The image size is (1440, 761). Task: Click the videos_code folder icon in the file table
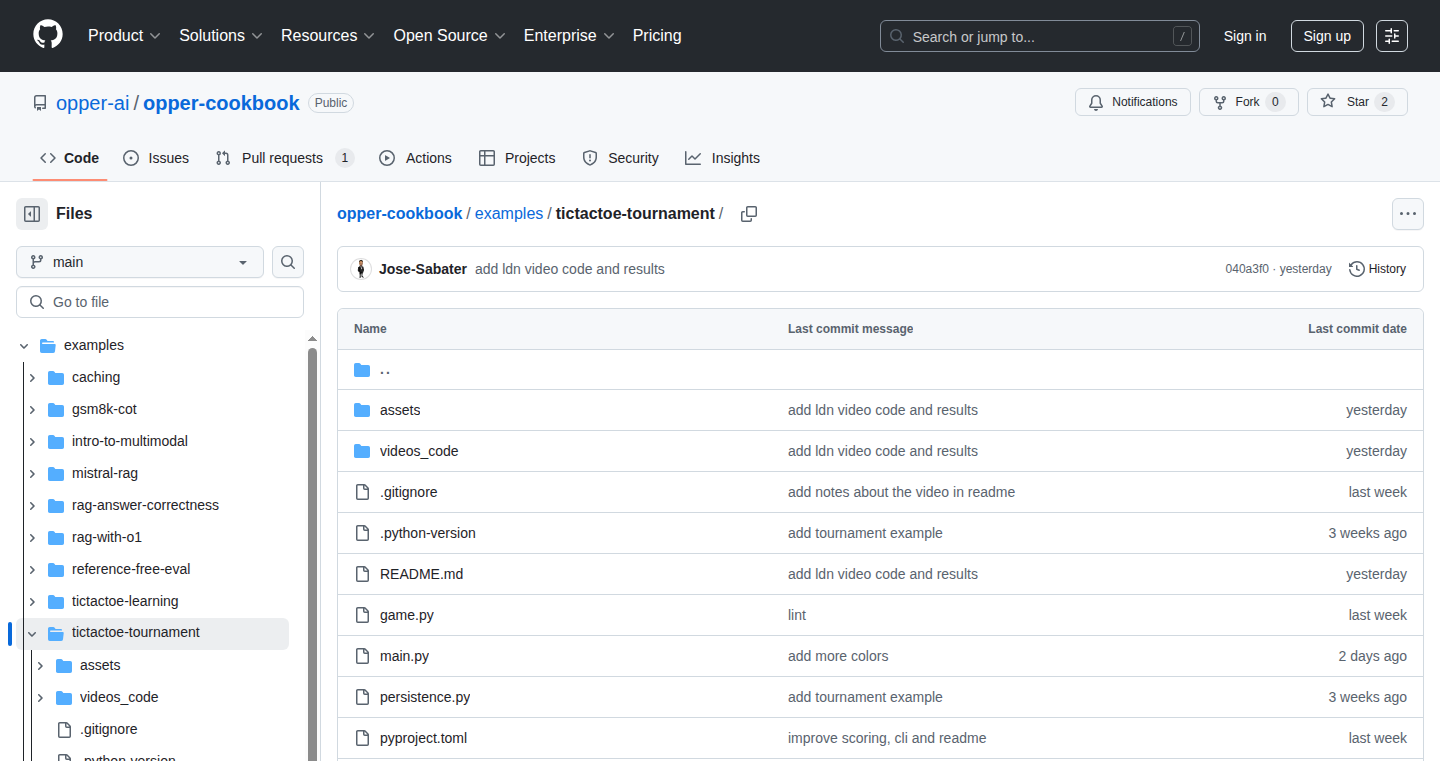(x=362, y=451)
